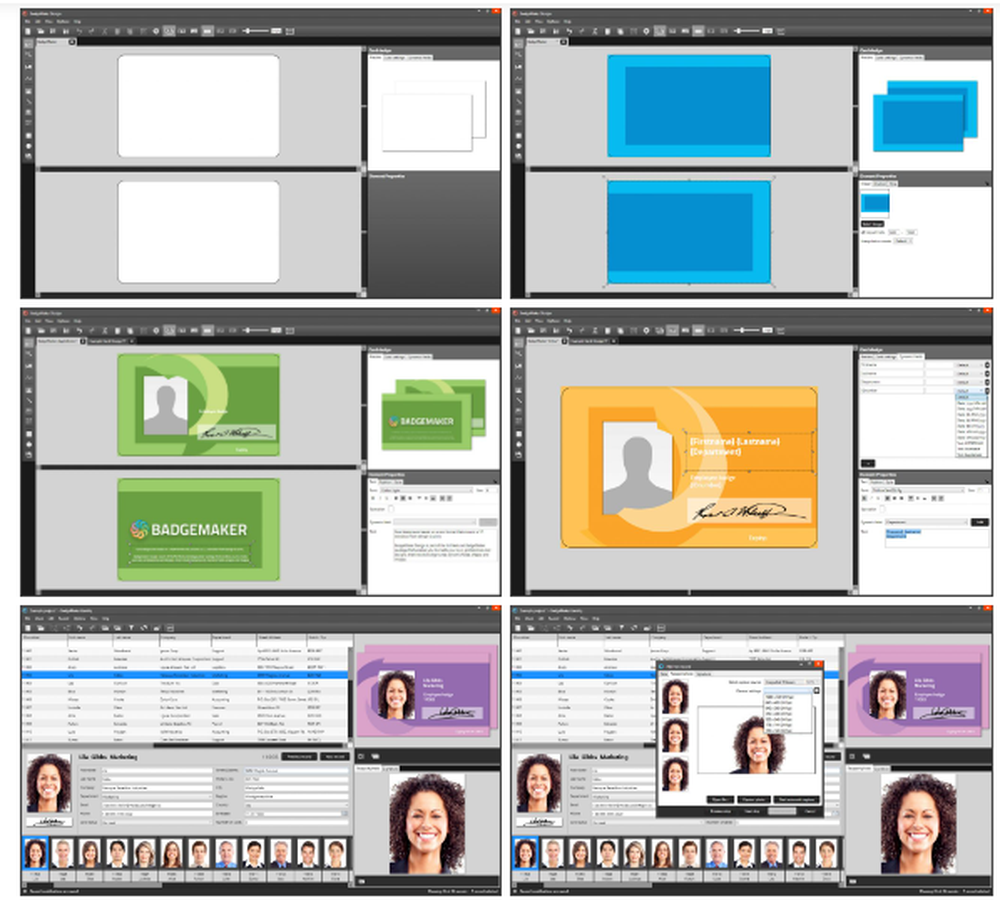Select the white-haired man thumbnail in records photo strip

tap(62, 854)
